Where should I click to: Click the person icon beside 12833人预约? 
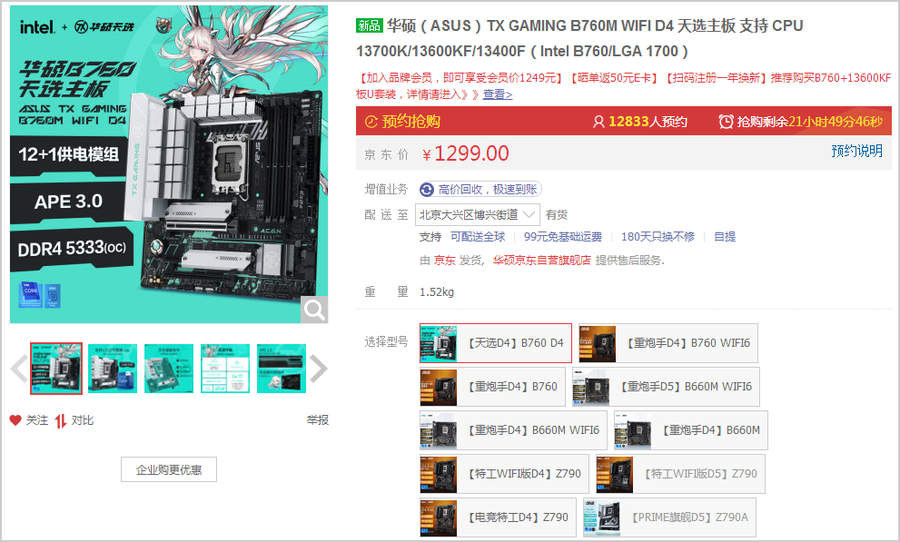coord(599,122)
